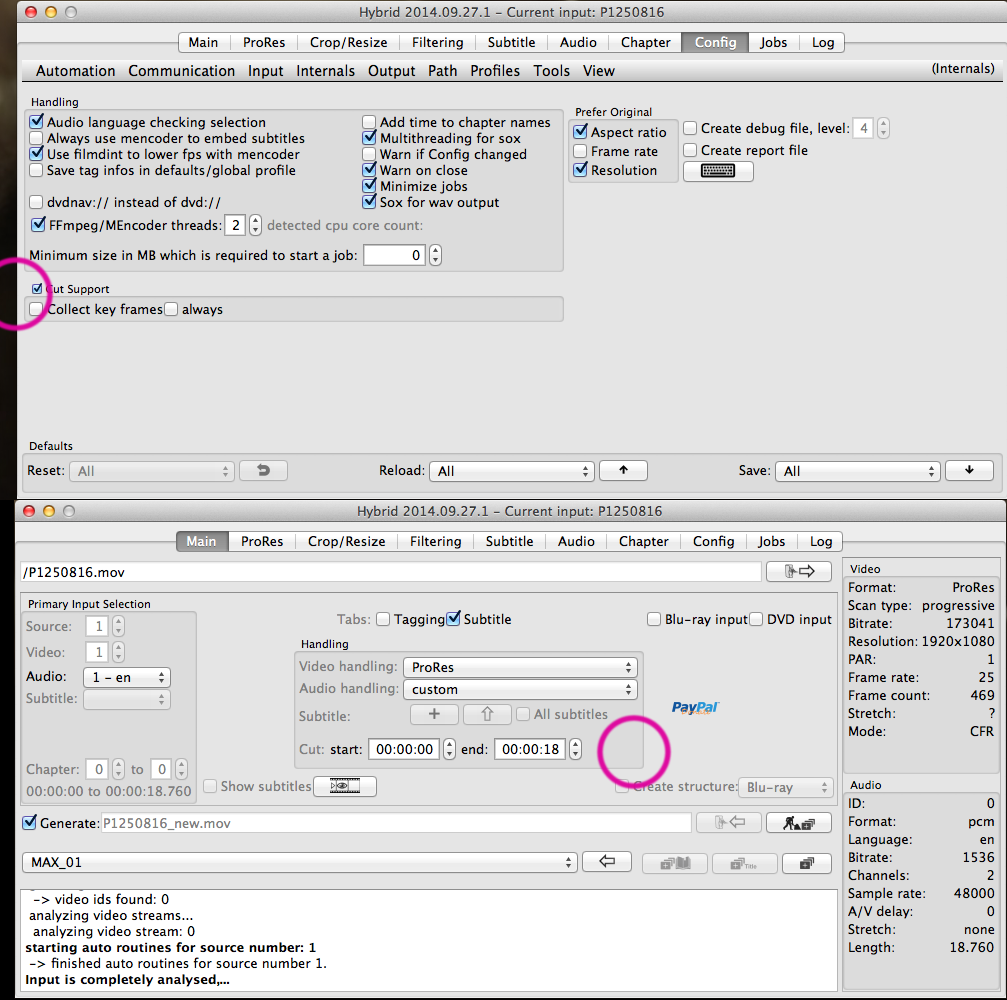The image size is (1007, 1000).
Task: Select the Tools config sub-menu
Action: pyautogui.click(x=551, y=71)
